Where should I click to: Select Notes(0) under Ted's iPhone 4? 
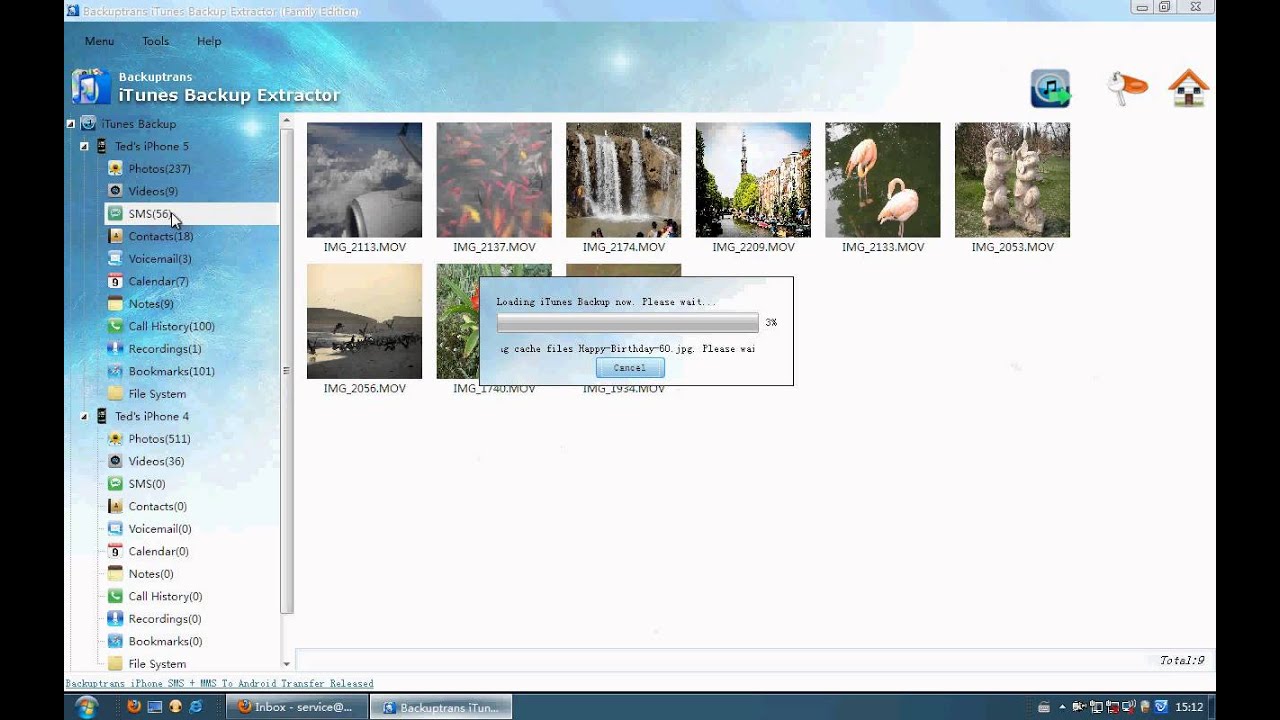coord(151,574)
